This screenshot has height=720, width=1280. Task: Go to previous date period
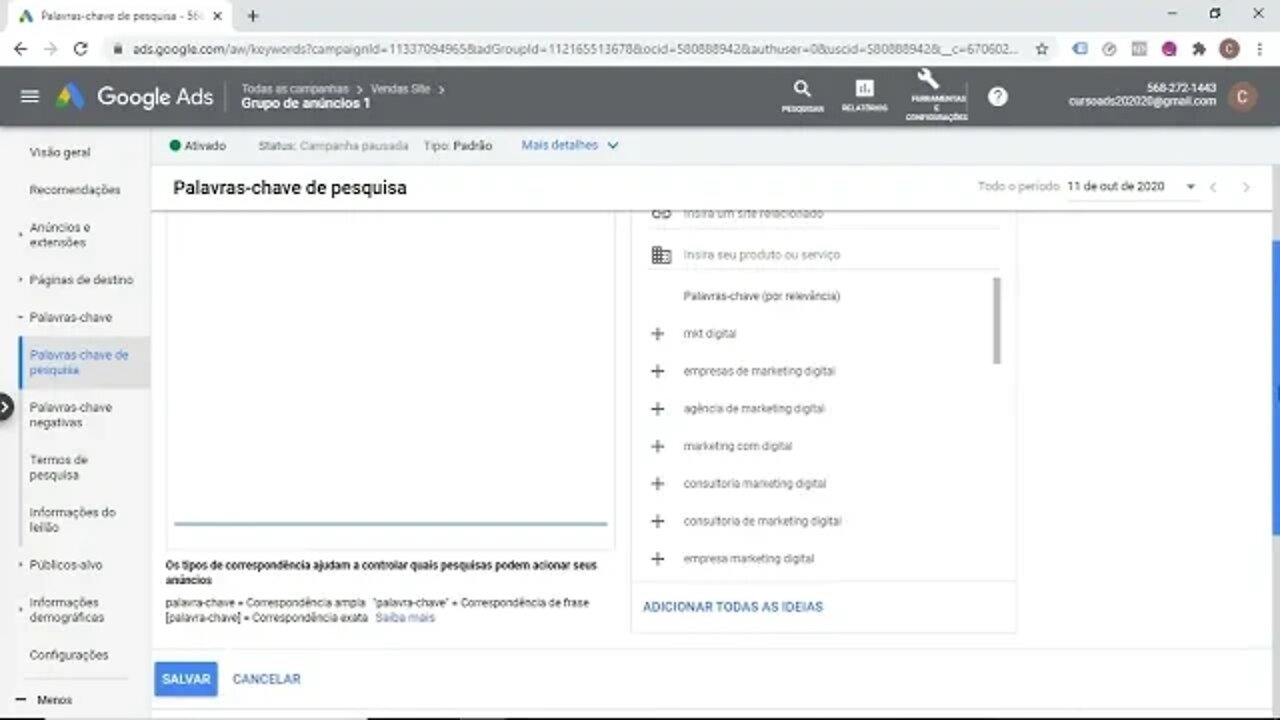pos(1213,187)
